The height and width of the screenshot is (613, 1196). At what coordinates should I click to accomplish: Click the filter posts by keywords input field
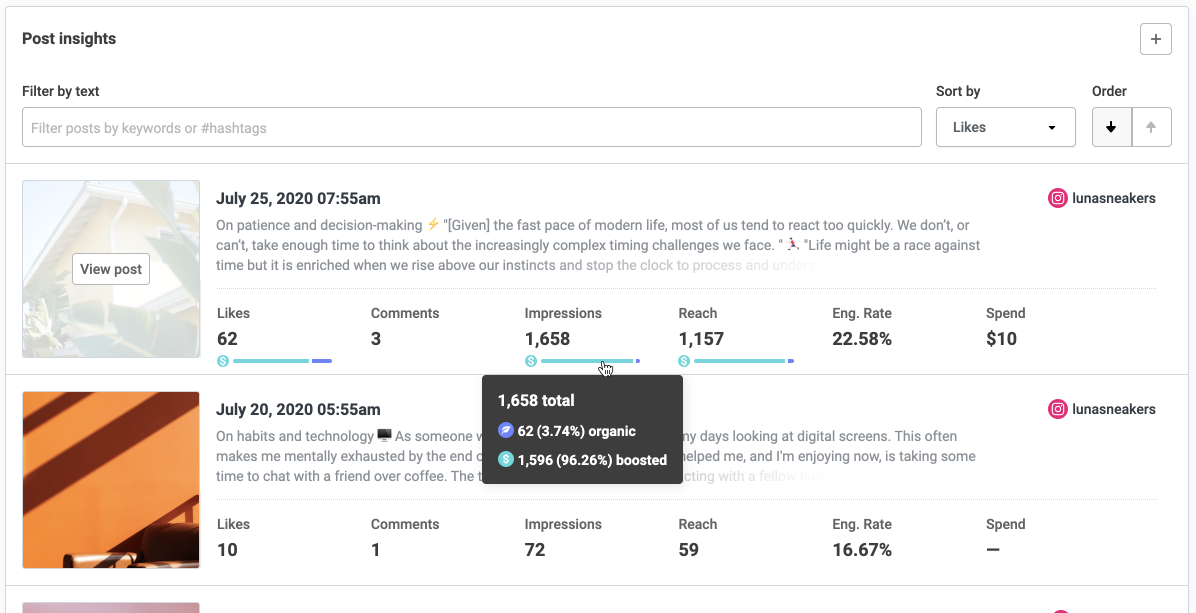pyautogui.click(x=472, y=126)
